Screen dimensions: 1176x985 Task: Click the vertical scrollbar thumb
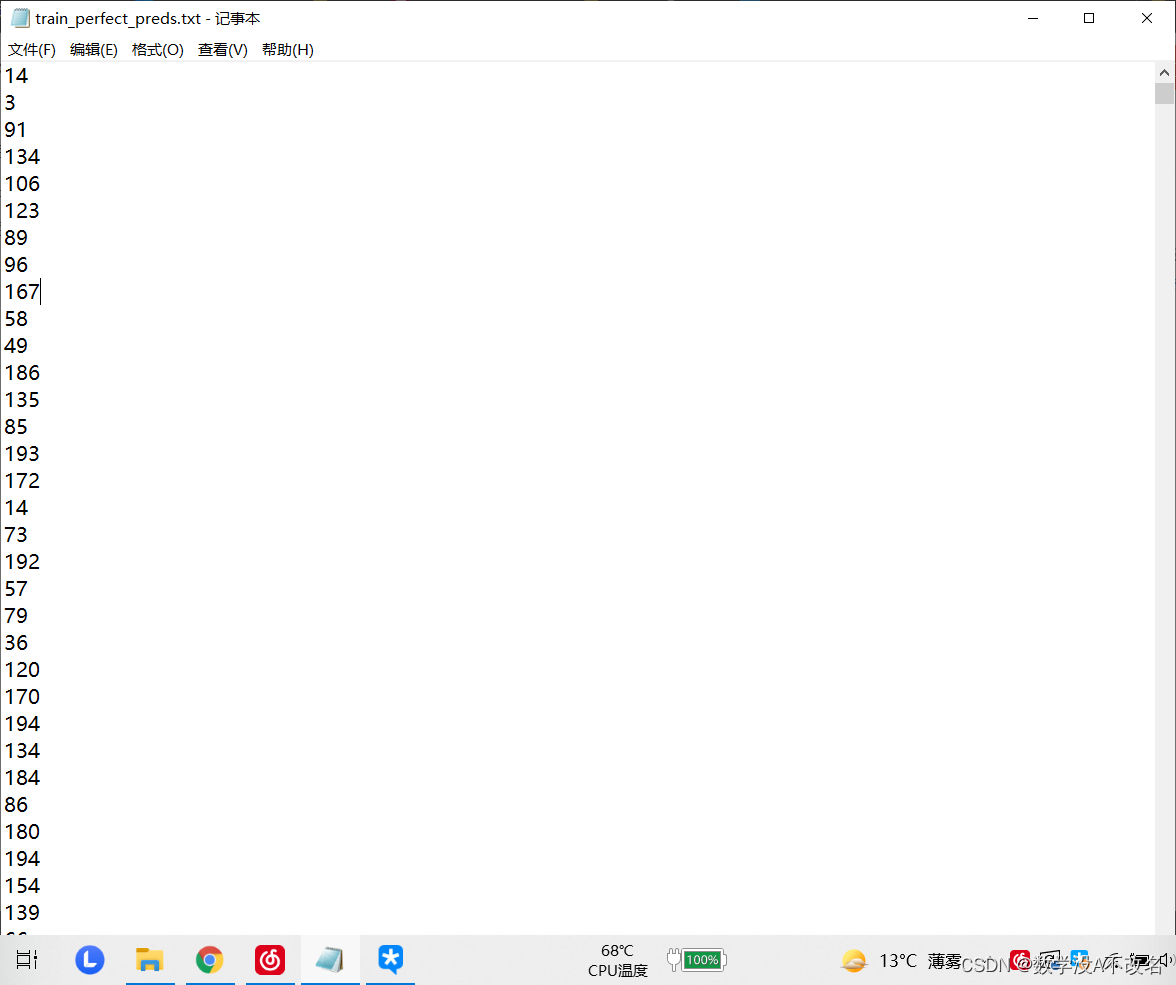point(1164,93)
